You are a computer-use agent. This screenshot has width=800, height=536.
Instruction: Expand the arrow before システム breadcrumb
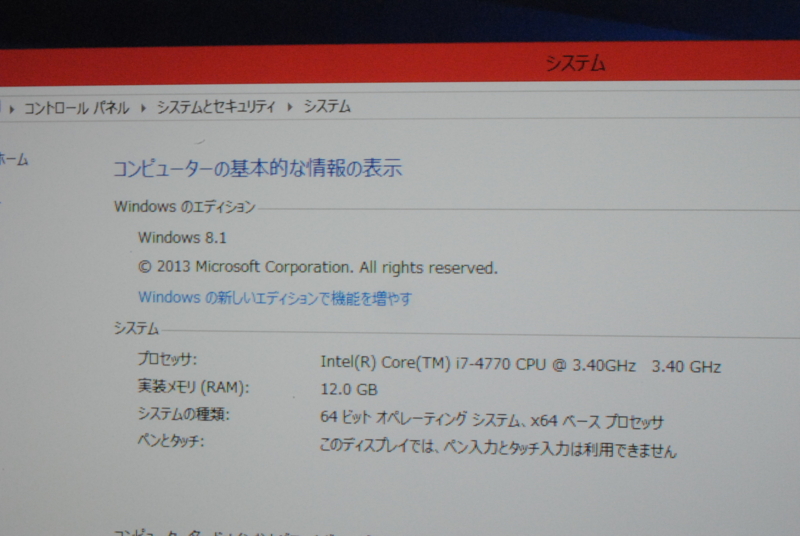point(290,107)
